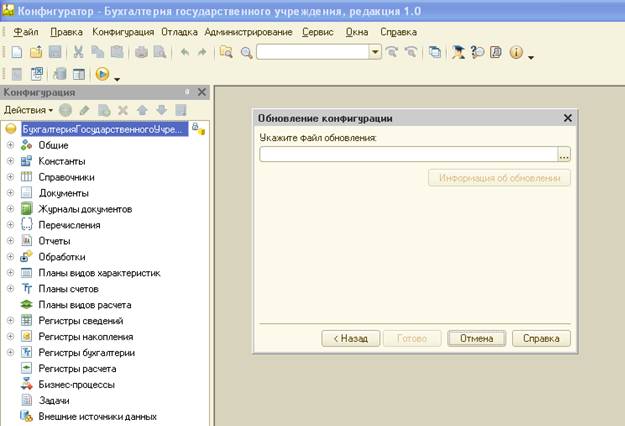
Task: Click the New document toolbar icon
Action: [17, 52]
